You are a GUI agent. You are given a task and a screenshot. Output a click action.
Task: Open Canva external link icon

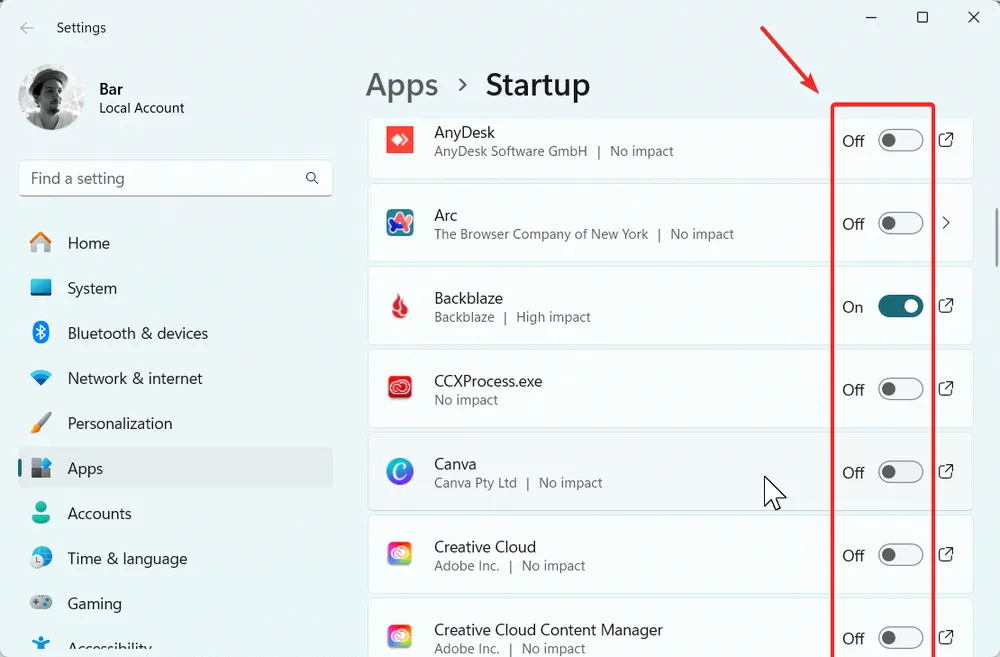946,471
